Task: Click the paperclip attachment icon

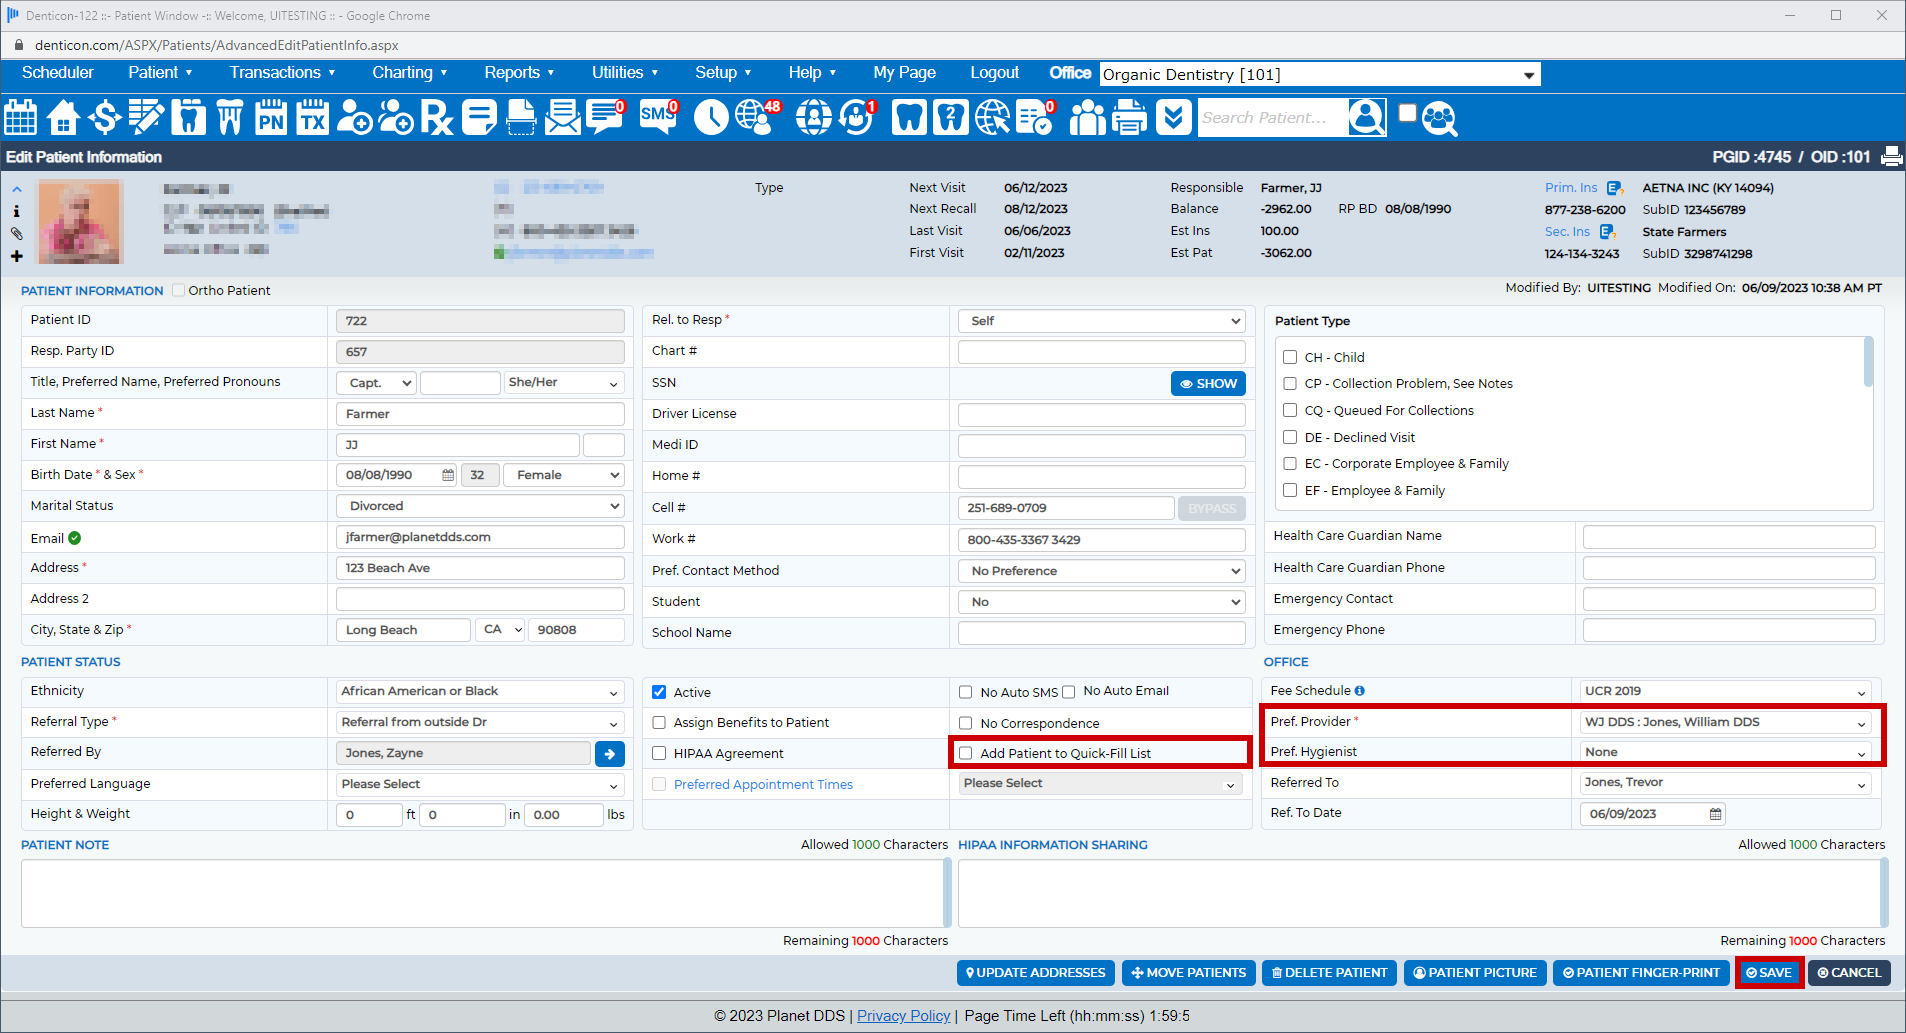Action: click(16, 233)
